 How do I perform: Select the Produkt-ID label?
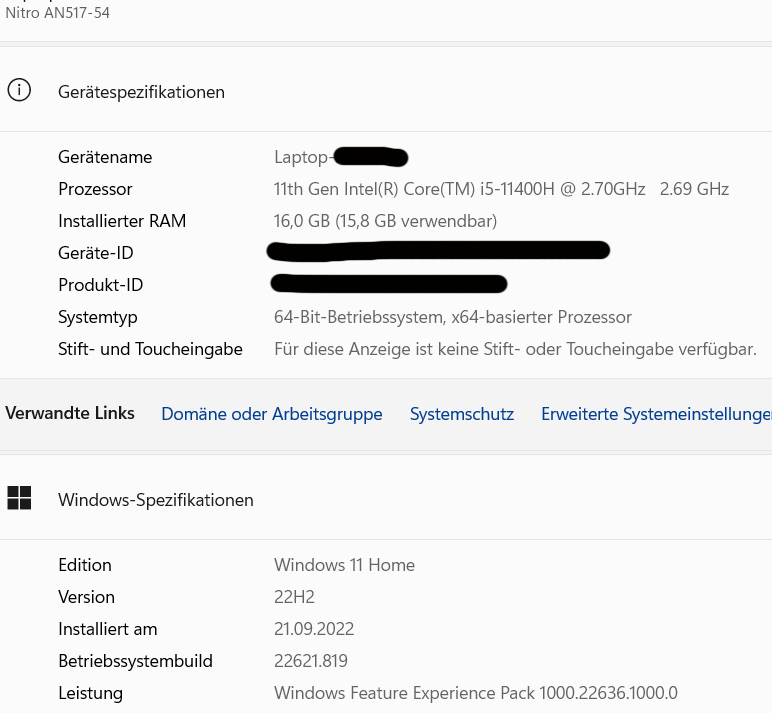tap(100, 285)
